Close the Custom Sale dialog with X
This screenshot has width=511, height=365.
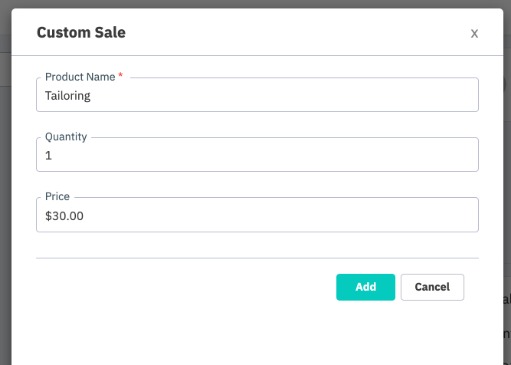point(474,33)
